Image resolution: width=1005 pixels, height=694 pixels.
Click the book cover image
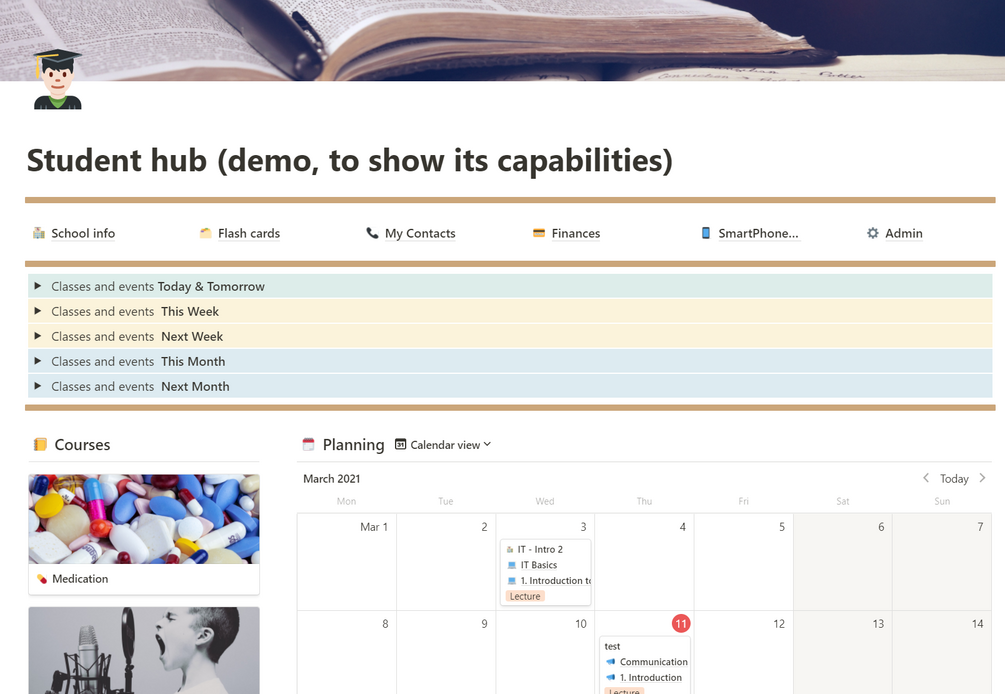coord(502,40)
